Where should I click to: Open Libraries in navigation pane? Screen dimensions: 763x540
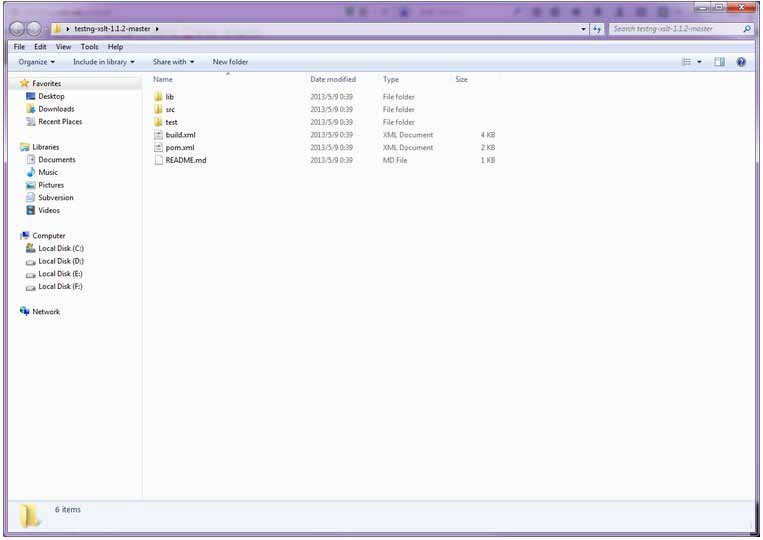click(45, 147)
